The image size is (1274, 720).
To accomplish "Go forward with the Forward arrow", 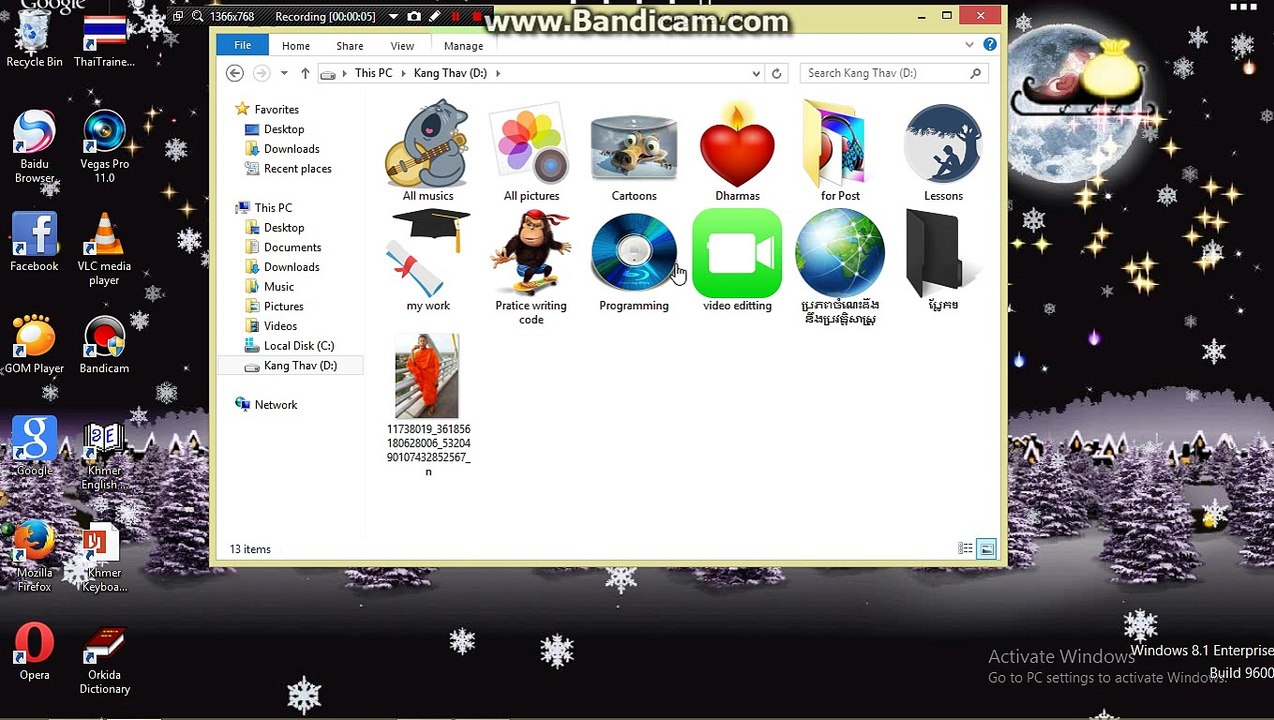I will [x=261, y=73].
